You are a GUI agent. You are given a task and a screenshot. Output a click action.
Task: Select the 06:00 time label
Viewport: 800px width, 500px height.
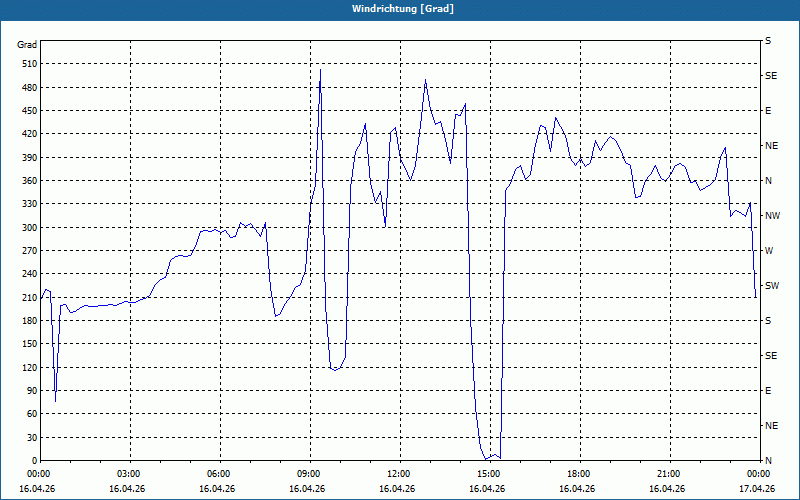[217, 474]
